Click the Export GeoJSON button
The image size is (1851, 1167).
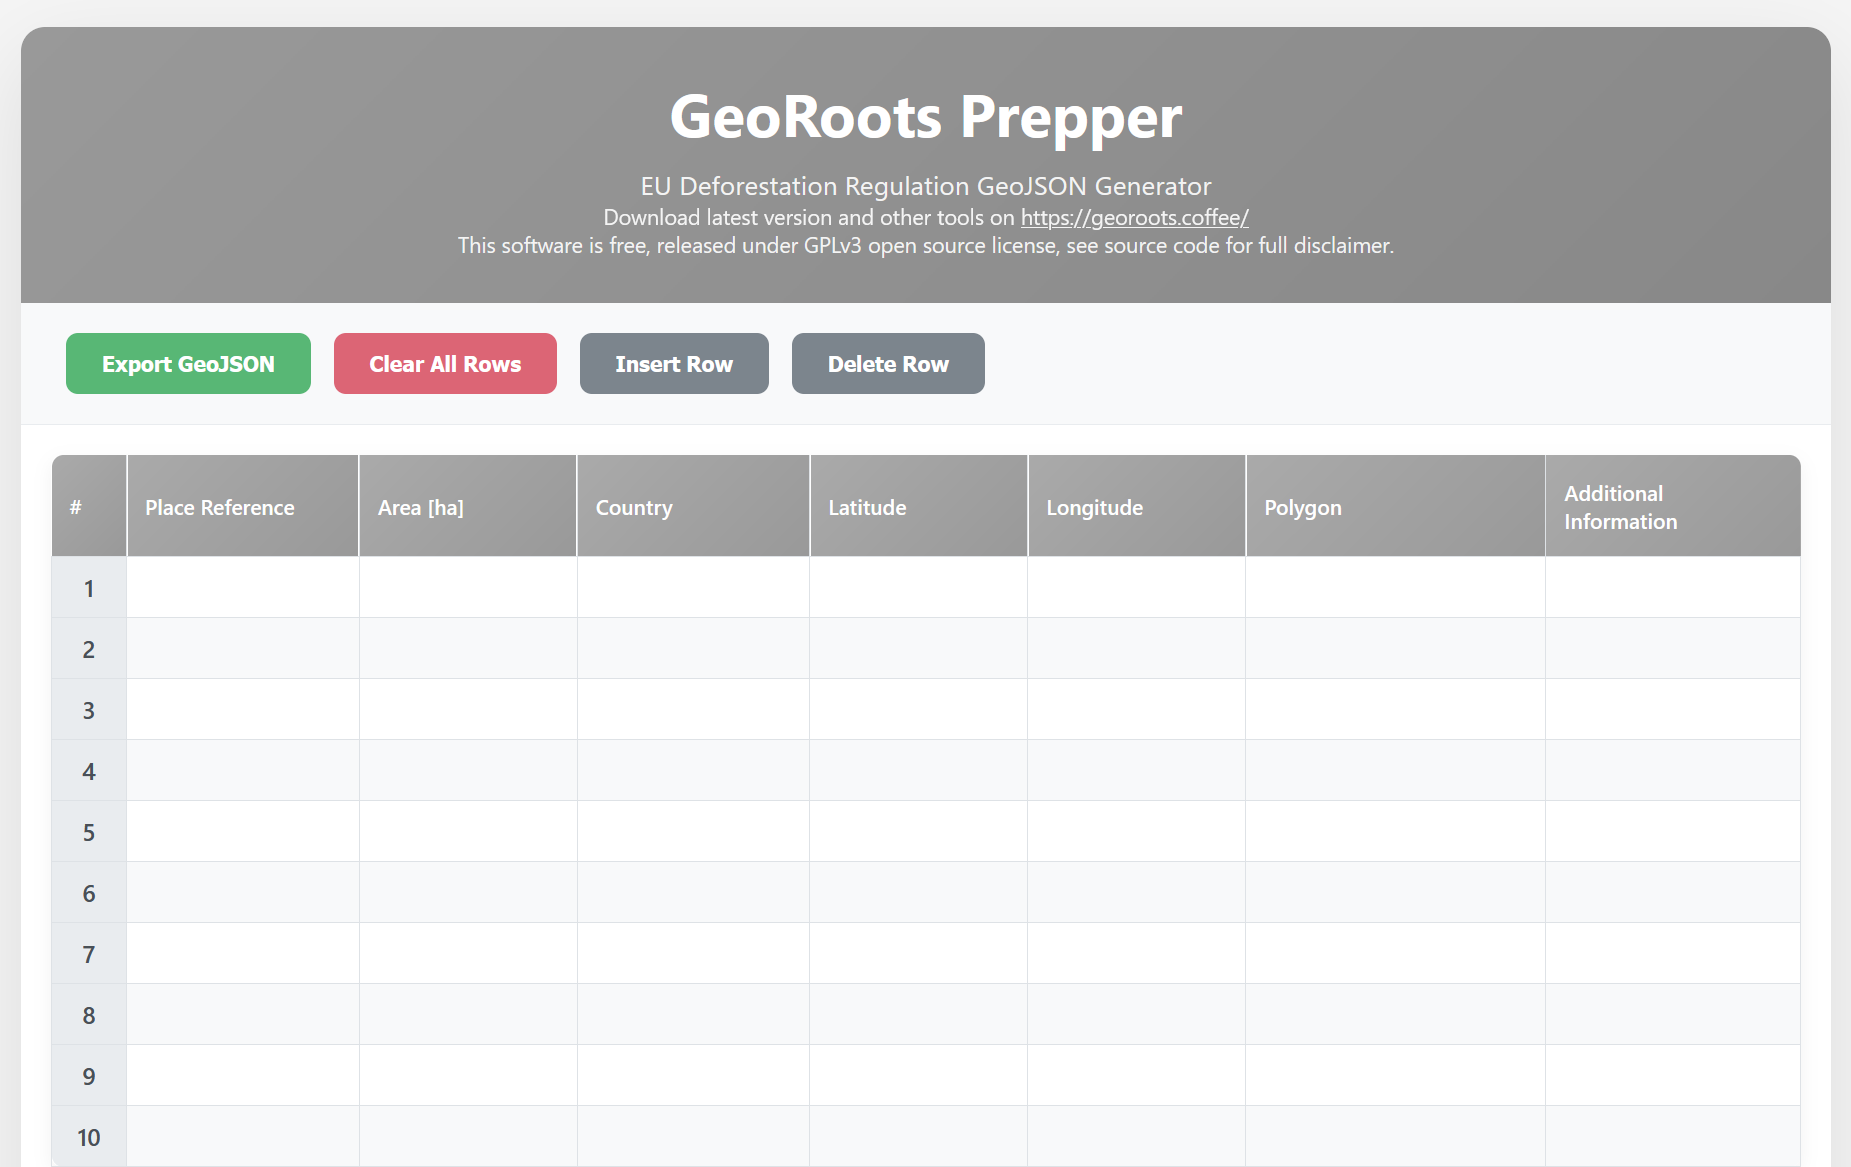[188, 364]
